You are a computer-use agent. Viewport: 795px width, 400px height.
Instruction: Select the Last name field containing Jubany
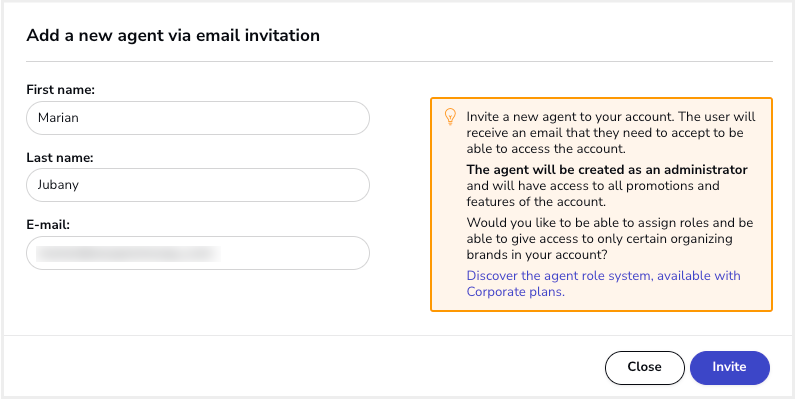[198, 185]
